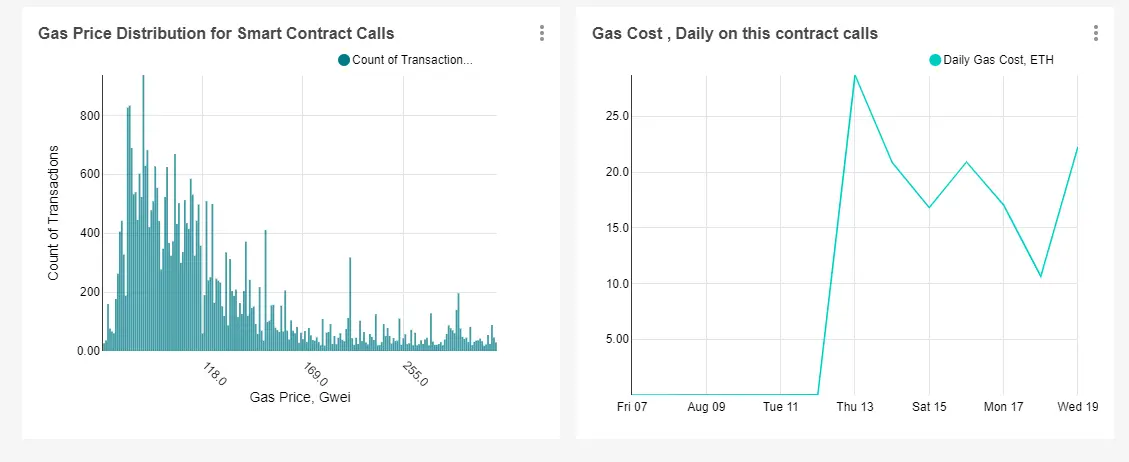Click the line peak at Thu 13
The width and height of the screenshot is (1129, 462).
[x=855, y=76]
